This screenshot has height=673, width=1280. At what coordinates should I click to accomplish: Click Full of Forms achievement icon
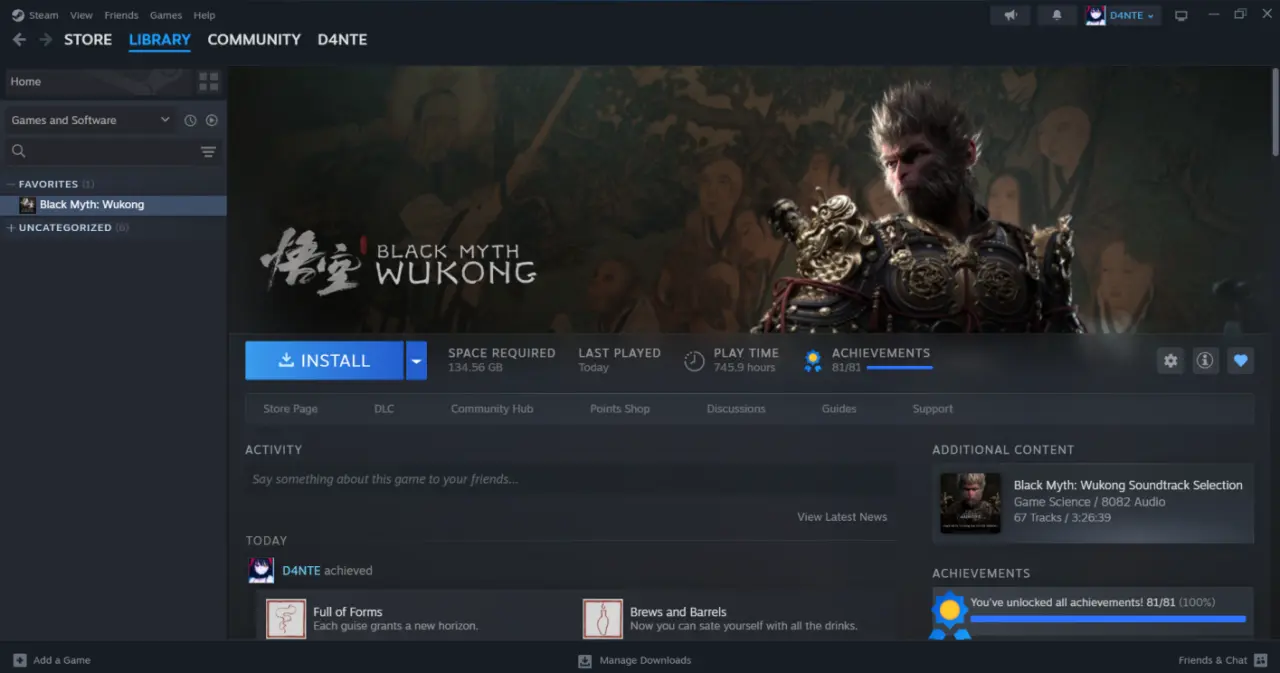[286, 619]
